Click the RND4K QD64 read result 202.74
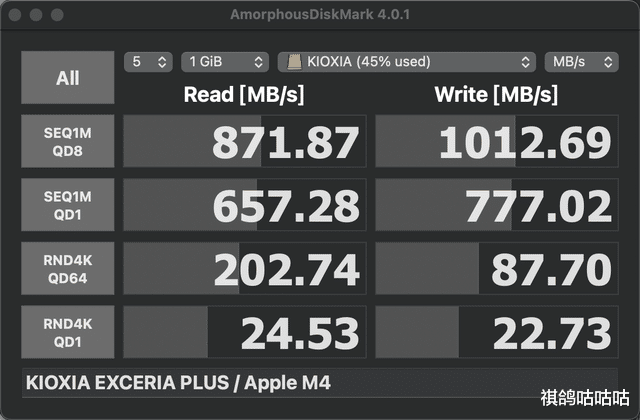This screenshot has width=640, height=420. [245, 269]
